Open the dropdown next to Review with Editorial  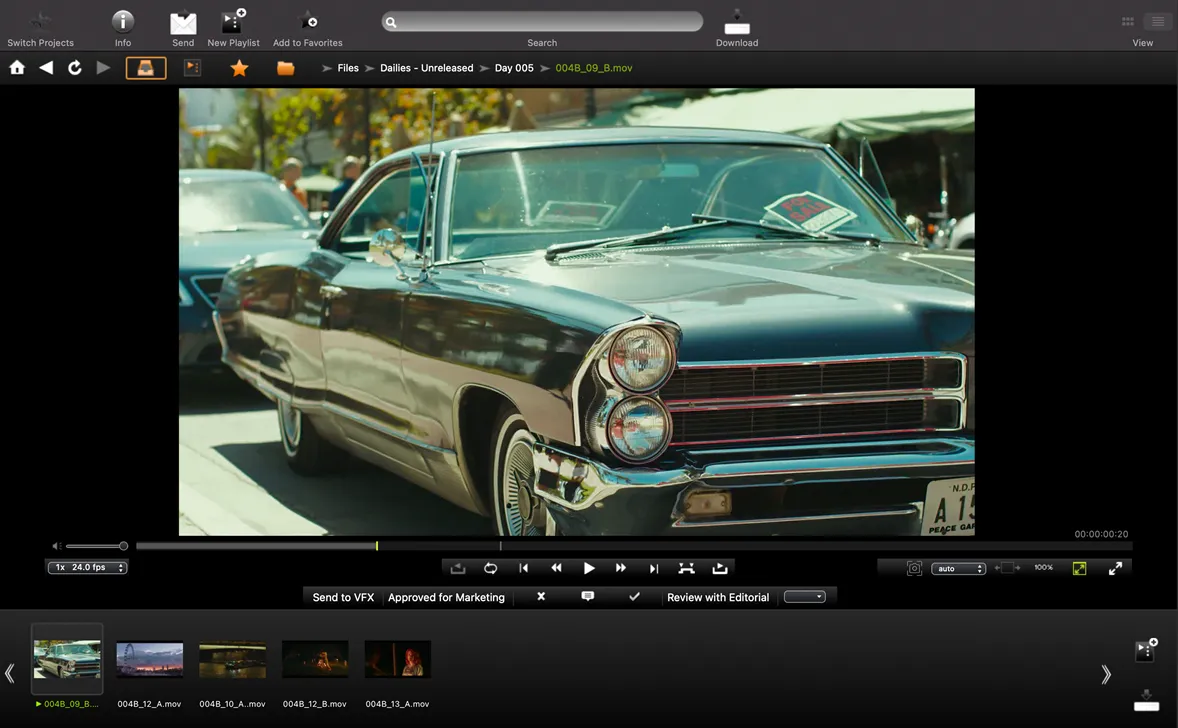(807, 596)
